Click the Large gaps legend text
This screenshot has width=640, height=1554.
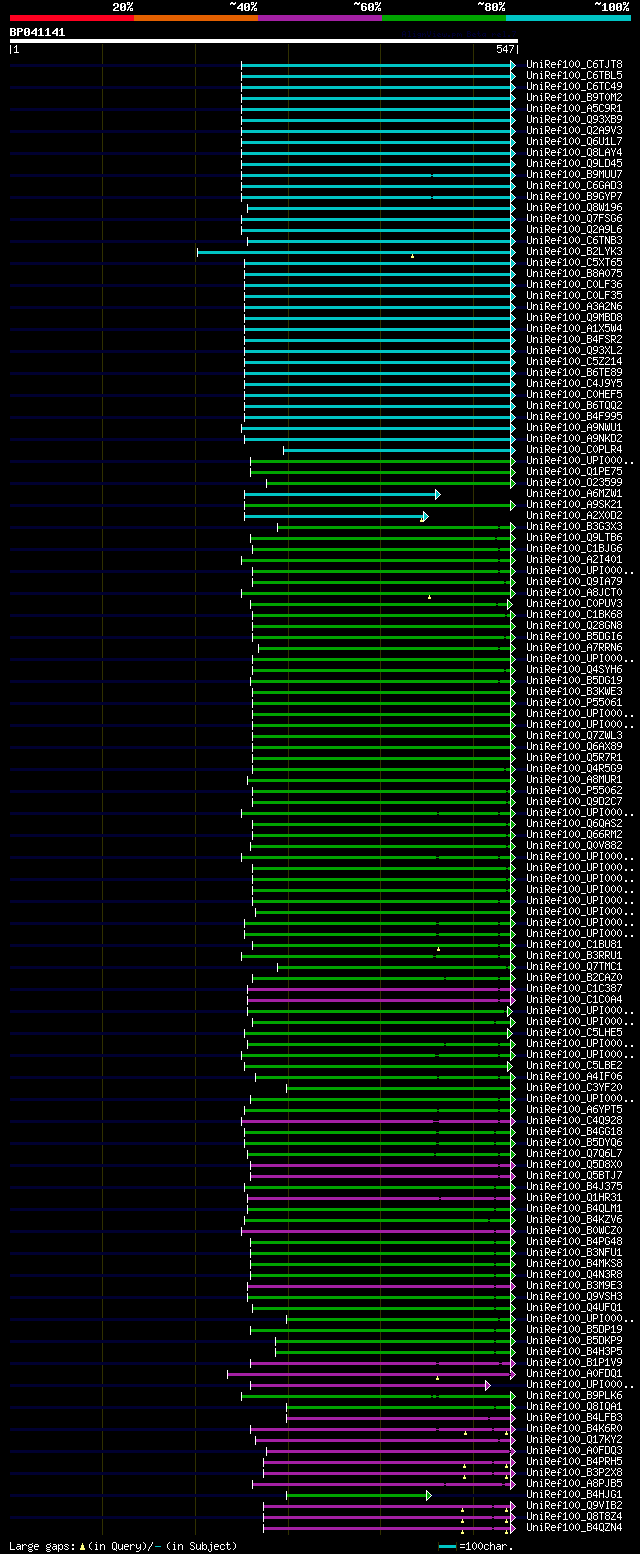[x=124, y=1546]
